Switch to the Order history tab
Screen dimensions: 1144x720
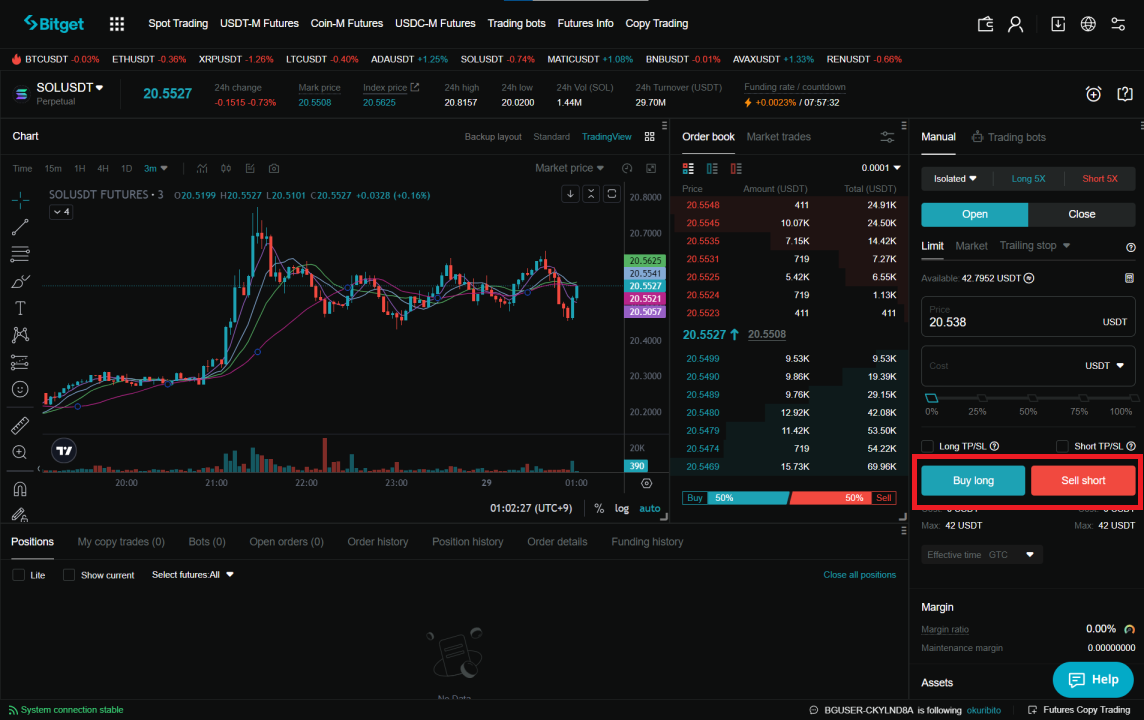click(378, 542)
